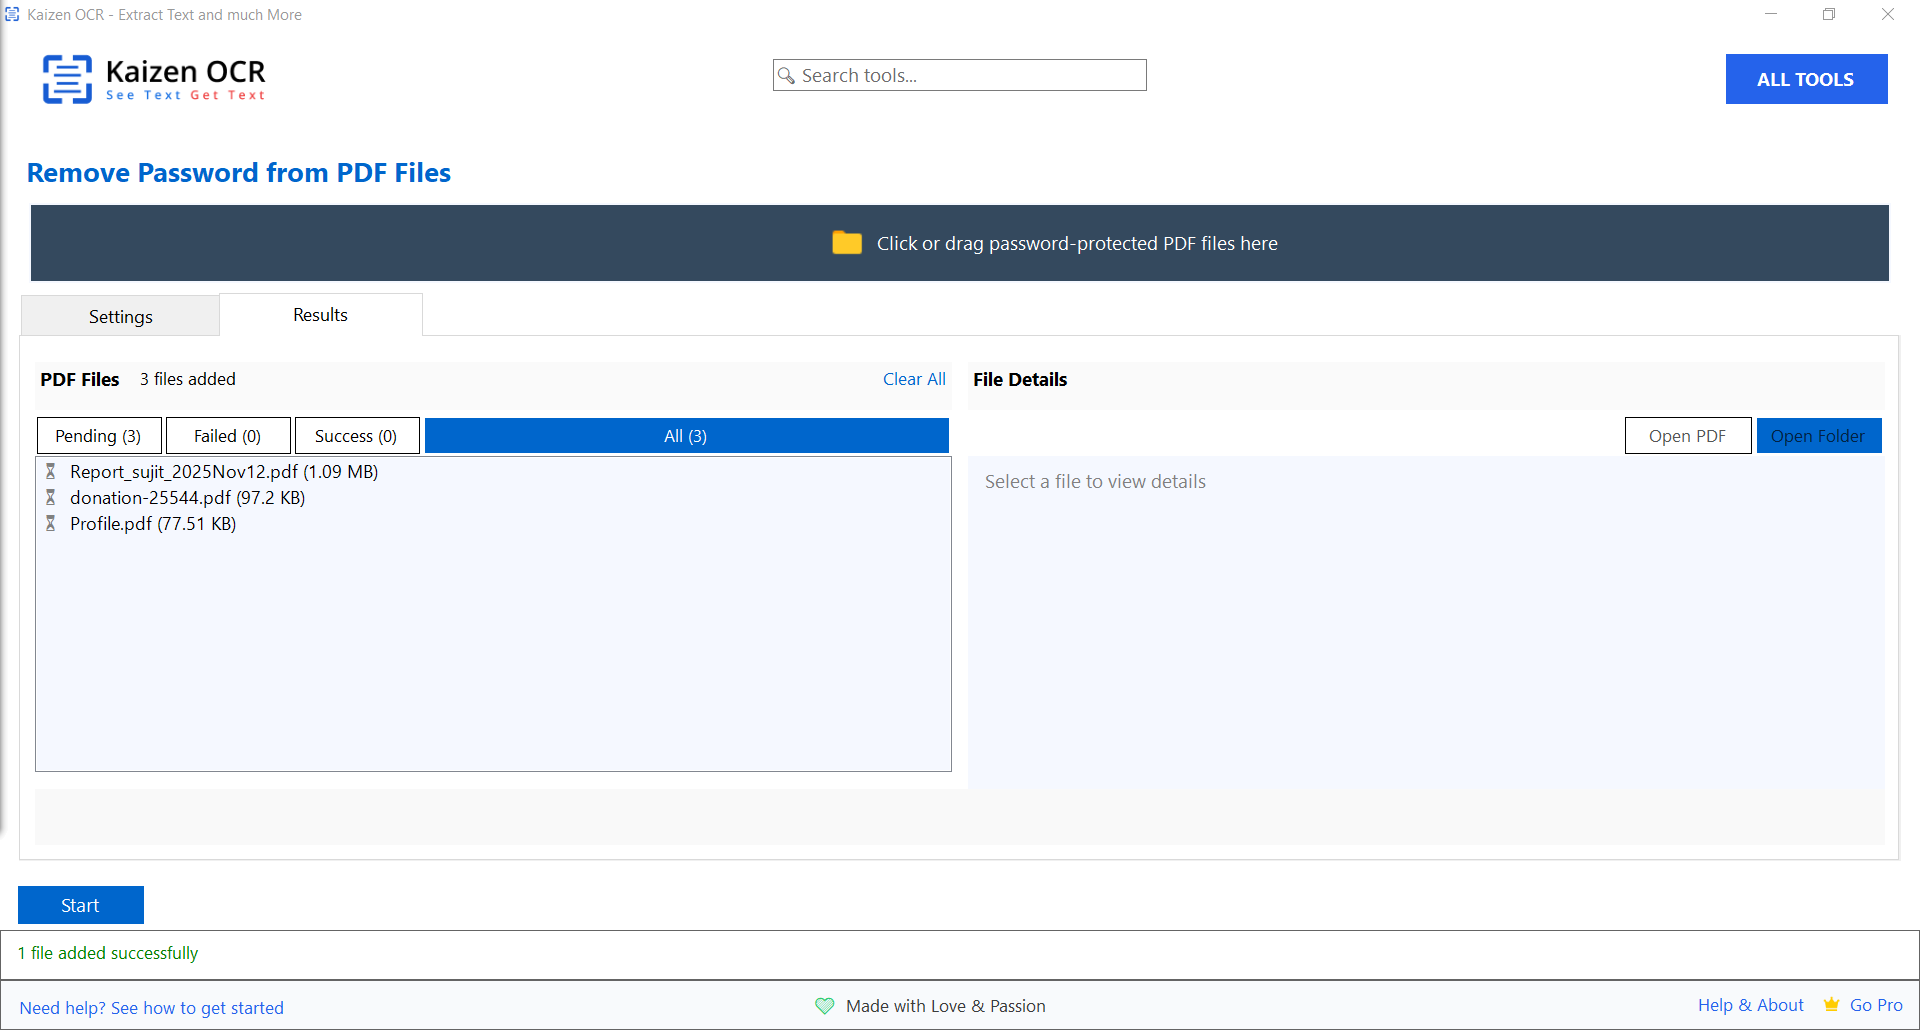
Task: Click the yellow folder icon in drop zone
Action: click(x=846, y=243)
